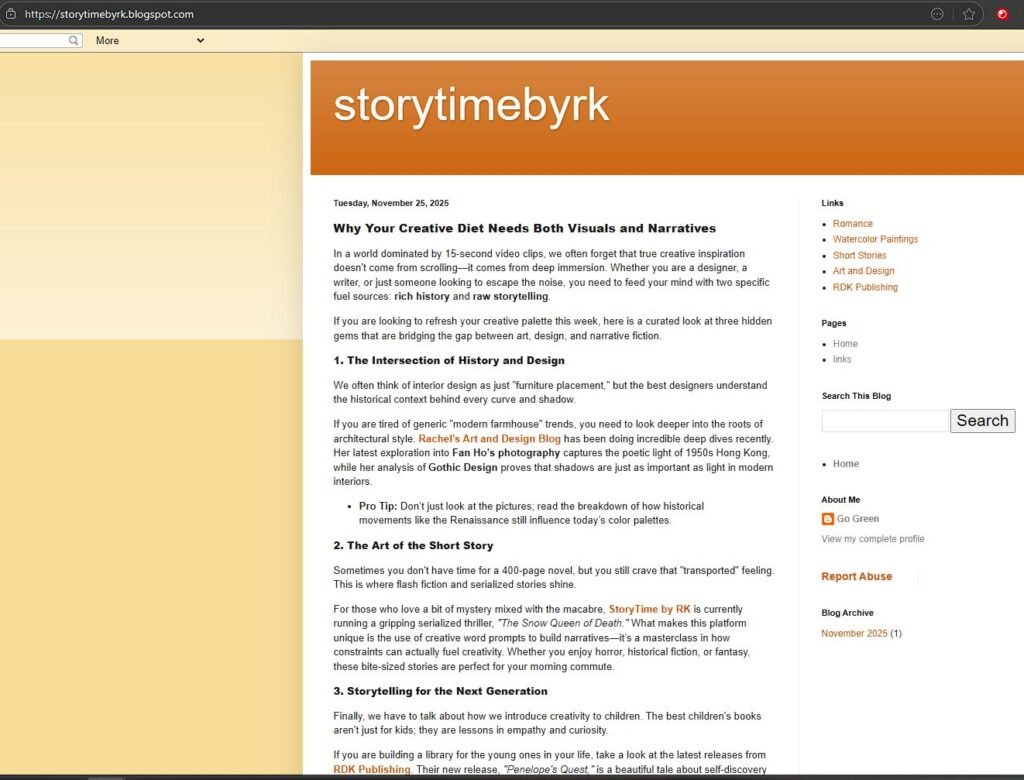Click the Report Abuse link
Image resolution: width=1024 pixels, height=780 pixels.
click(x=857, y=576)
